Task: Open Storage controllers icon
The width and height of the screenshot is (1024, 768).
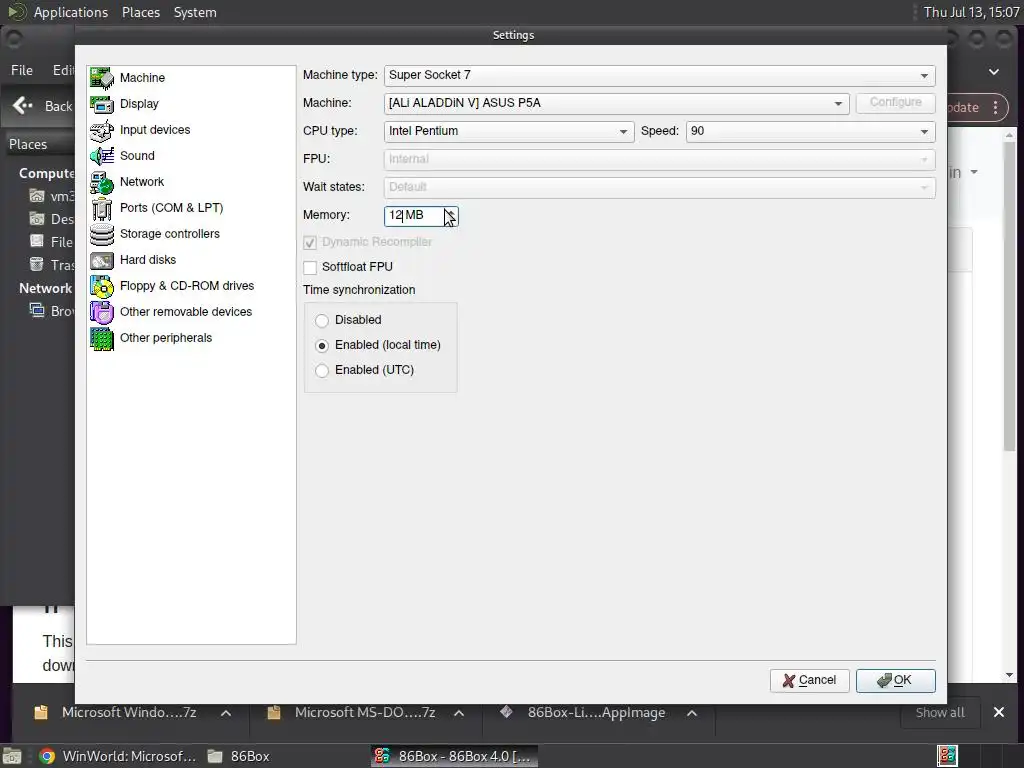Action: 102,234
